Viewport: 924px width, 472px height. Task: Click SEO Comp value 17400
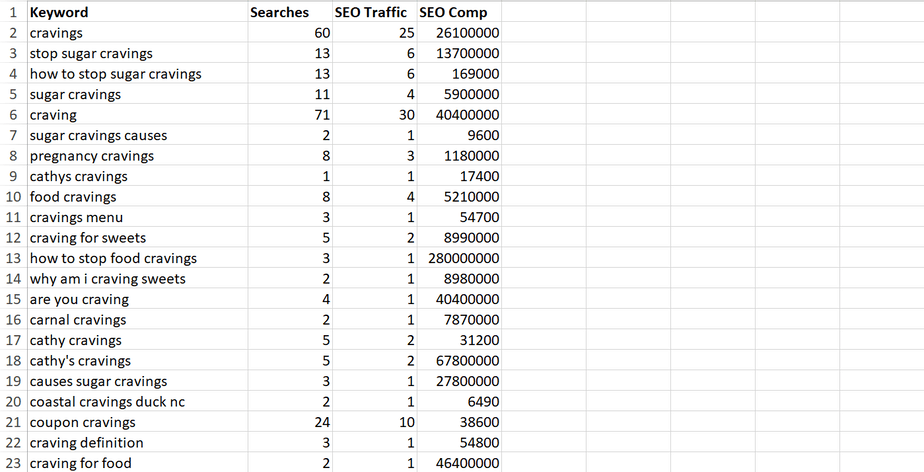(x=459, y=176)
